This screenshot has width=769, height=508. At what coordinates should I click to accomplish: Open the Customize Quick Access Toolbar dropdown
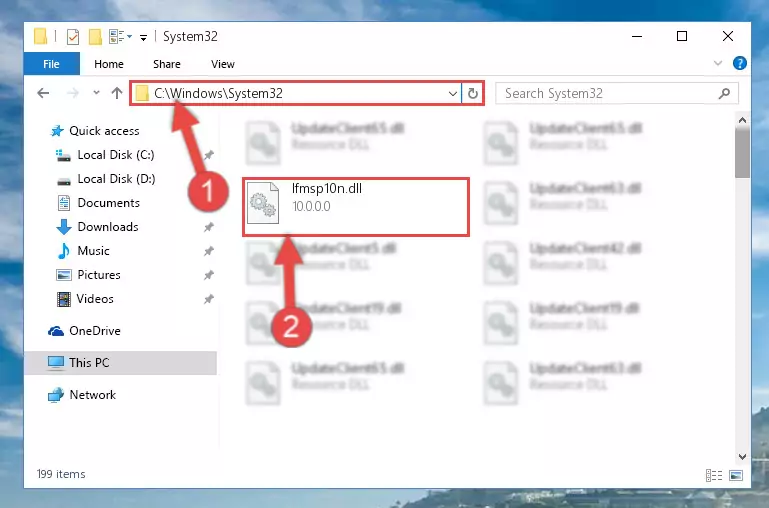click(x=143, y=37)
